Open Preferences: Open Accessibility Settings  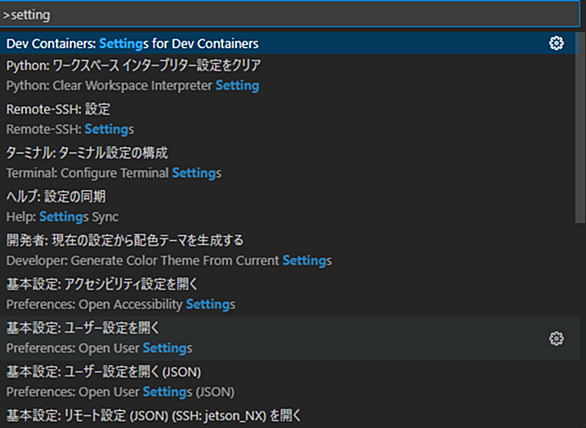tap(290, 295)
